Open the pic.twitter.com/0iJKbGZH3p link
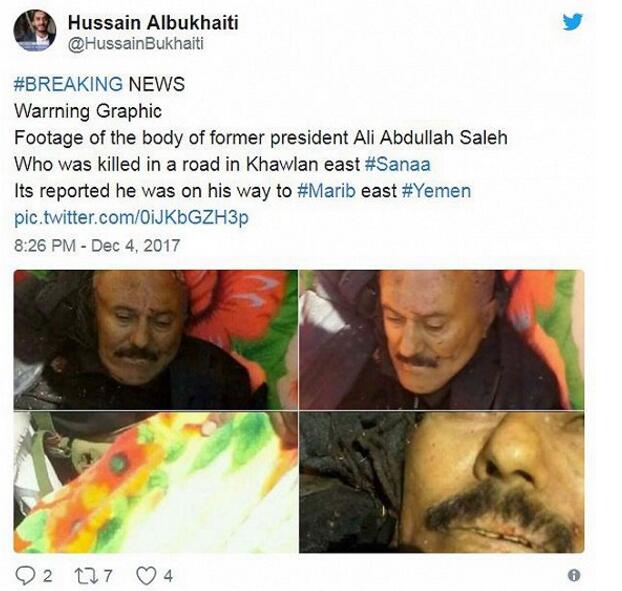 coord(131,218)
